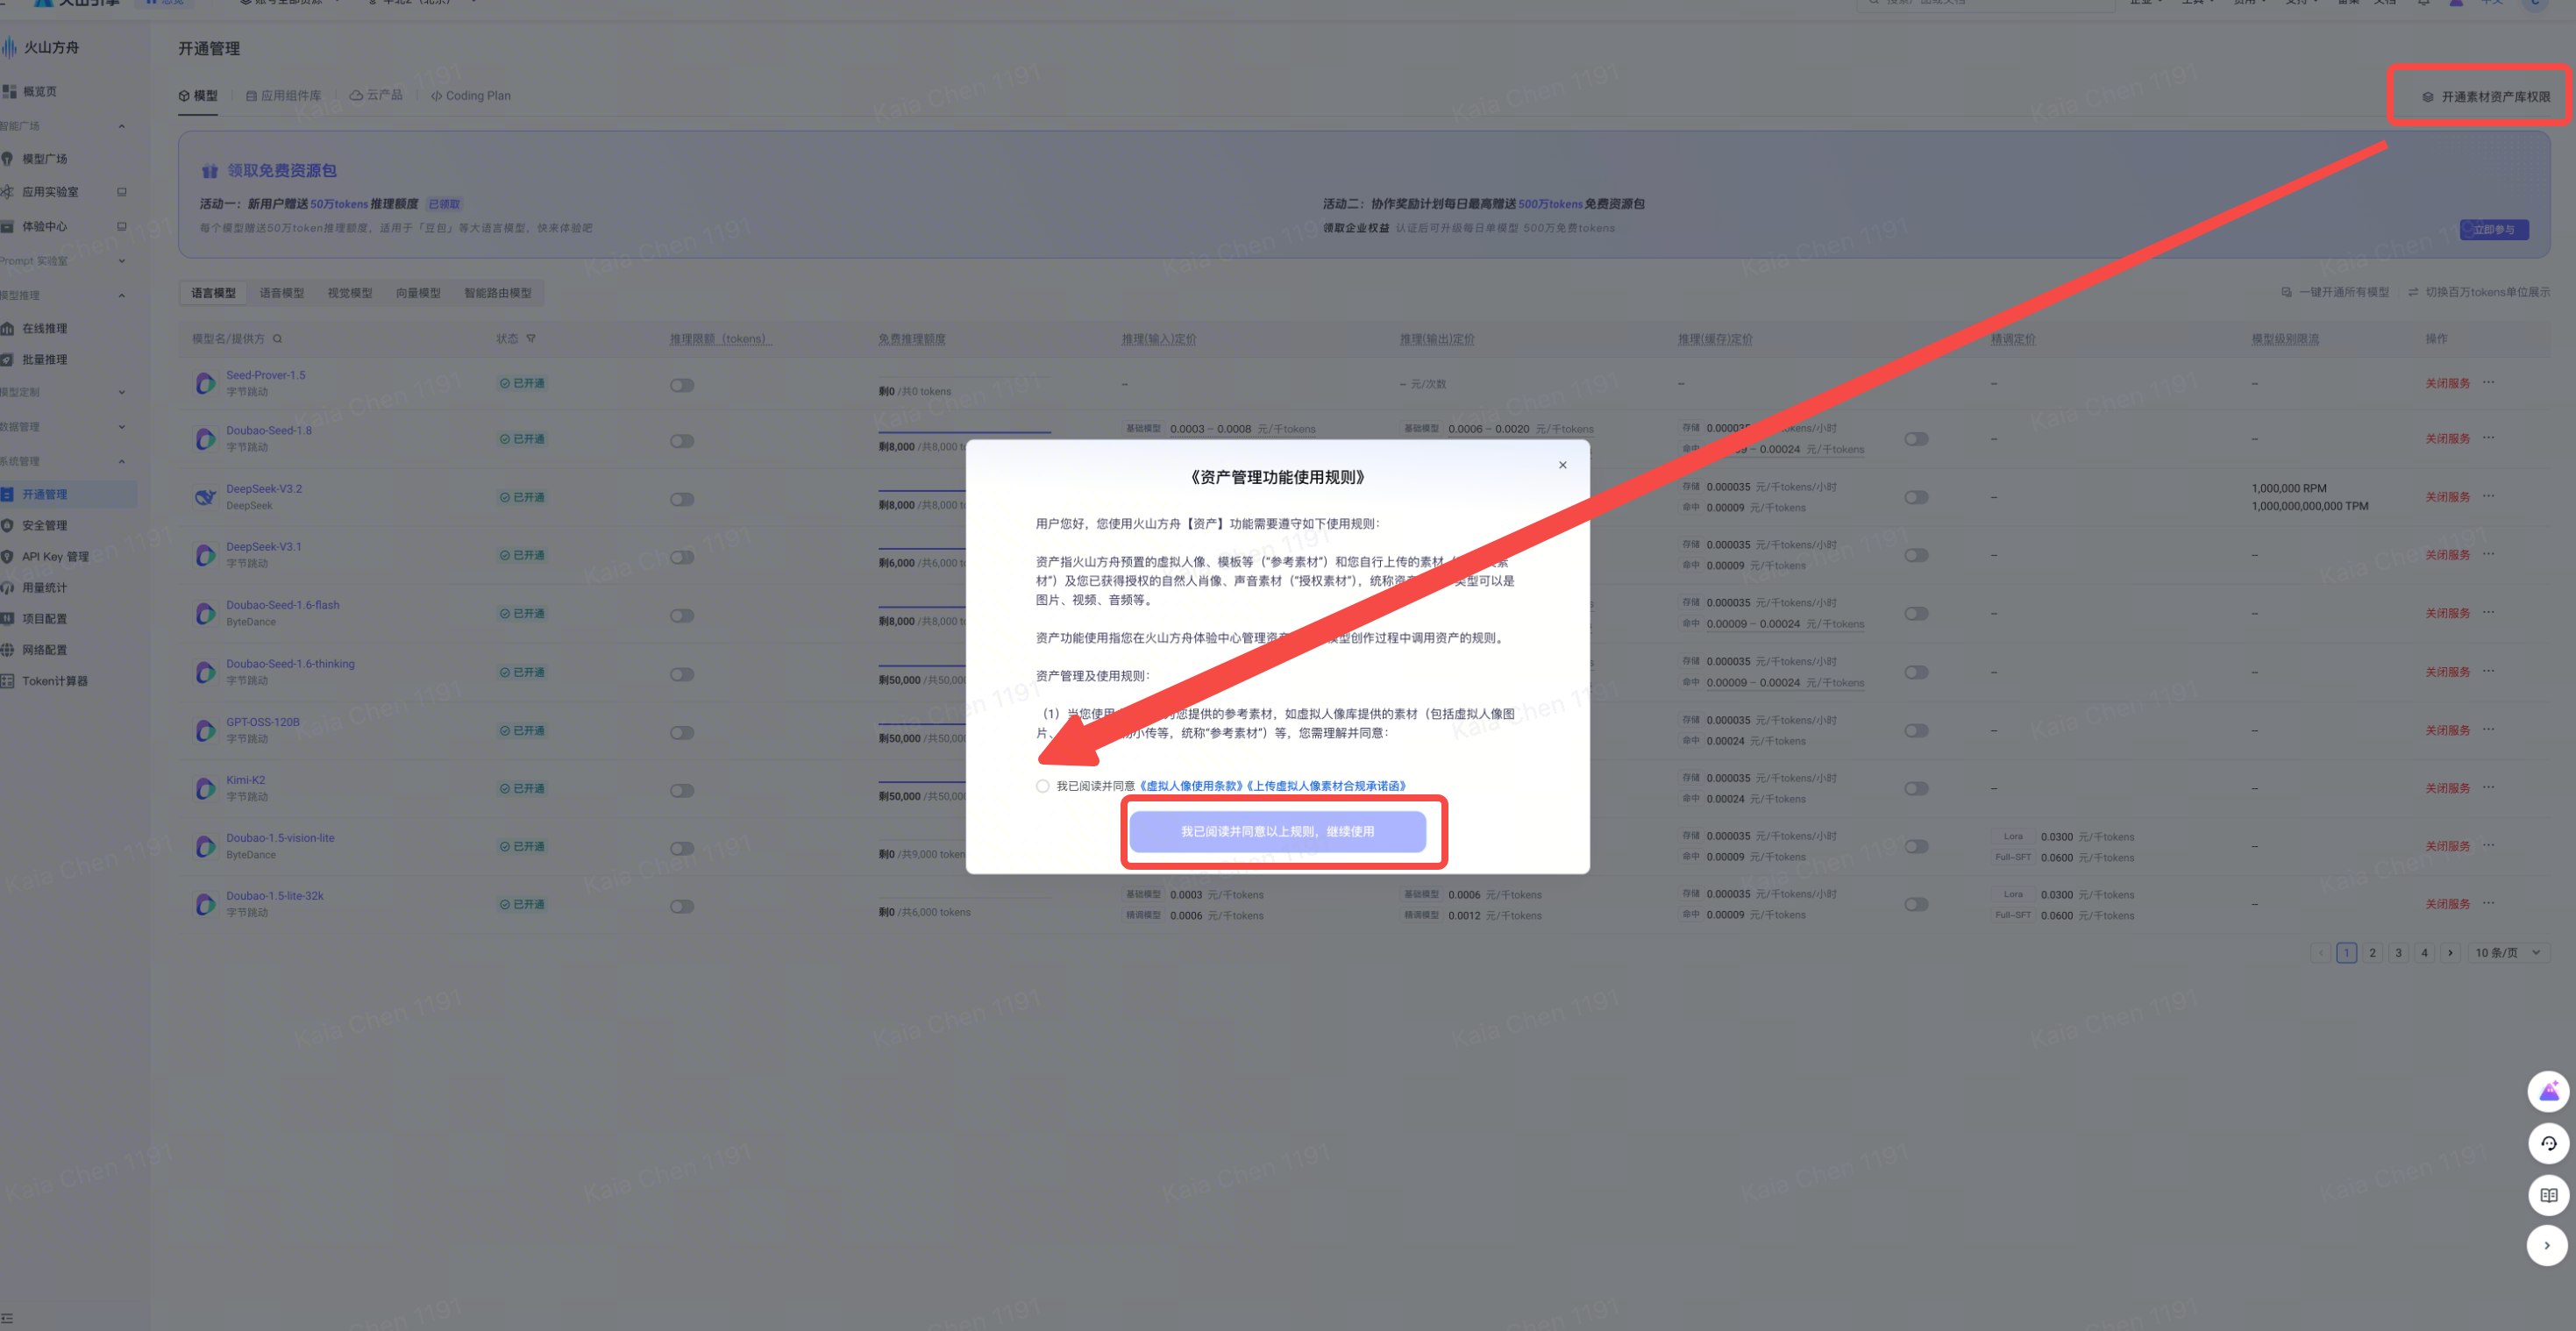The width and height of the screenshot is (2576, 1331).
Task: Open the 《虚拟人像使用条款》 link
Action: [1191, 786]
